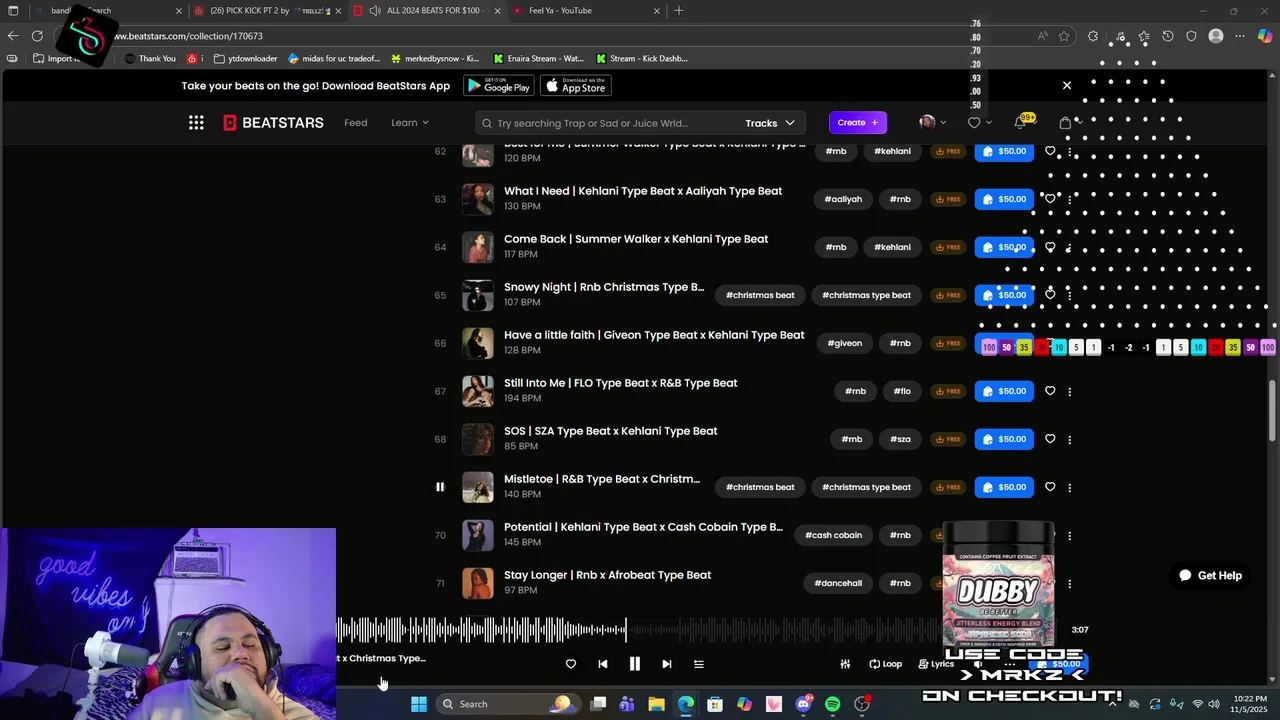Open the Stay Longer beat thumbnail
Image resolution: width=1280 pixels, height=720 pixels.
pyautogui.click(x=478, y=583)
